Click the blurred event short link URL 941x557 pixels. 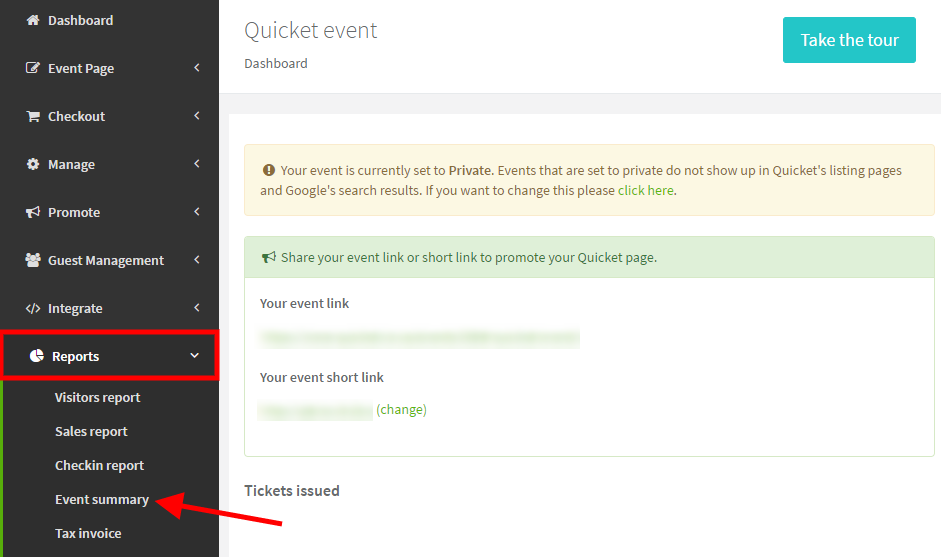click(316, 411)
